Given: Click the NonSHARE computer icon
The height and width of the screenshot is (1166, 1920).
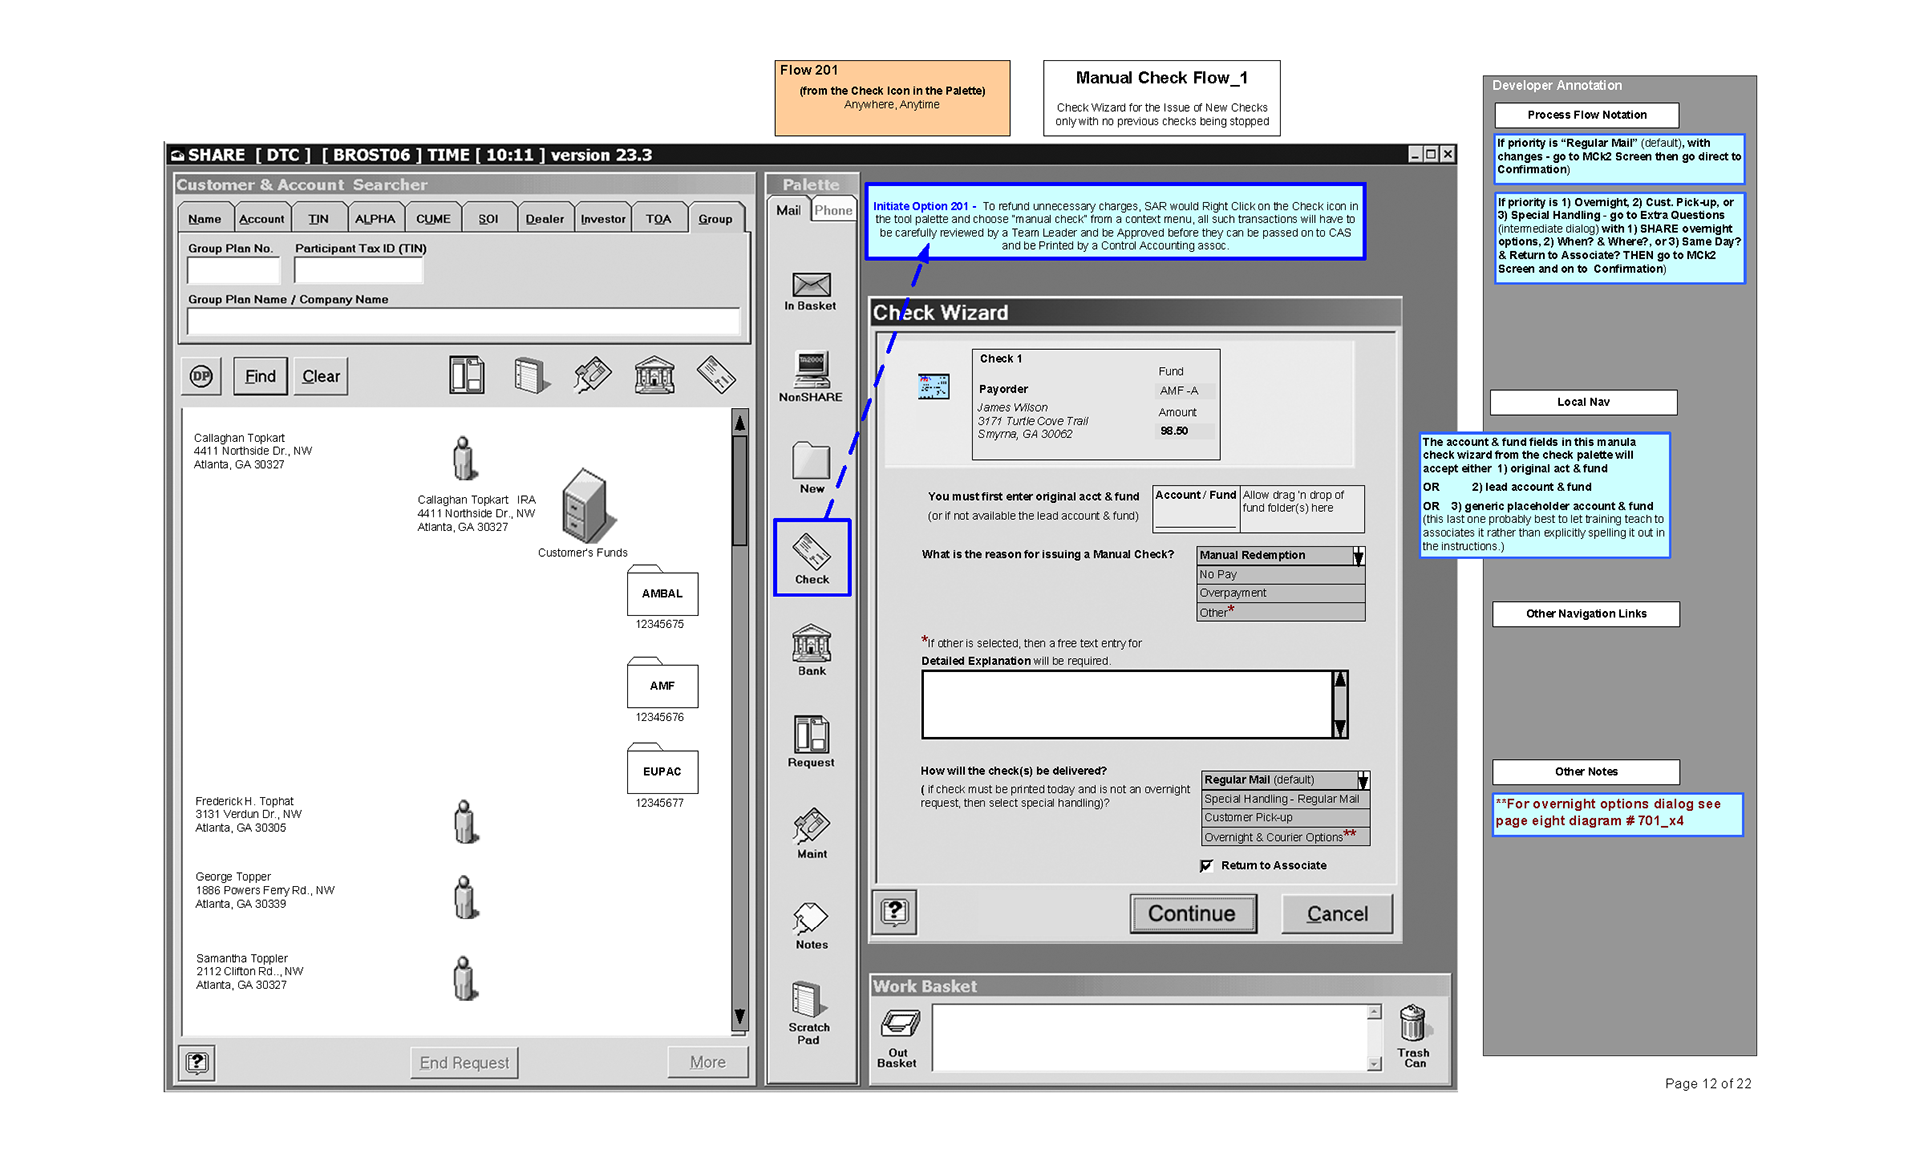Looking at the screenshot, I should (811, 372).
